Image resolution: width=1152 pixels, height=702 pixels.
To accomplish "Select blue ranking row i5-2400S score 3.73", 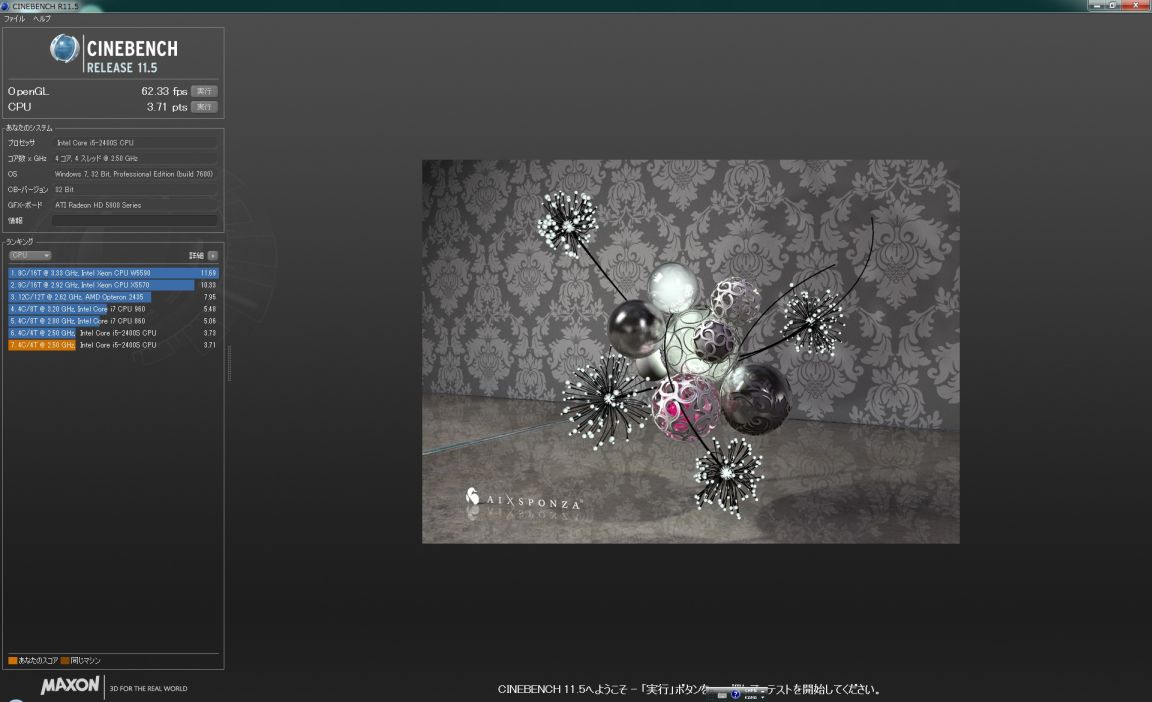I will click(x=113, y=333).
